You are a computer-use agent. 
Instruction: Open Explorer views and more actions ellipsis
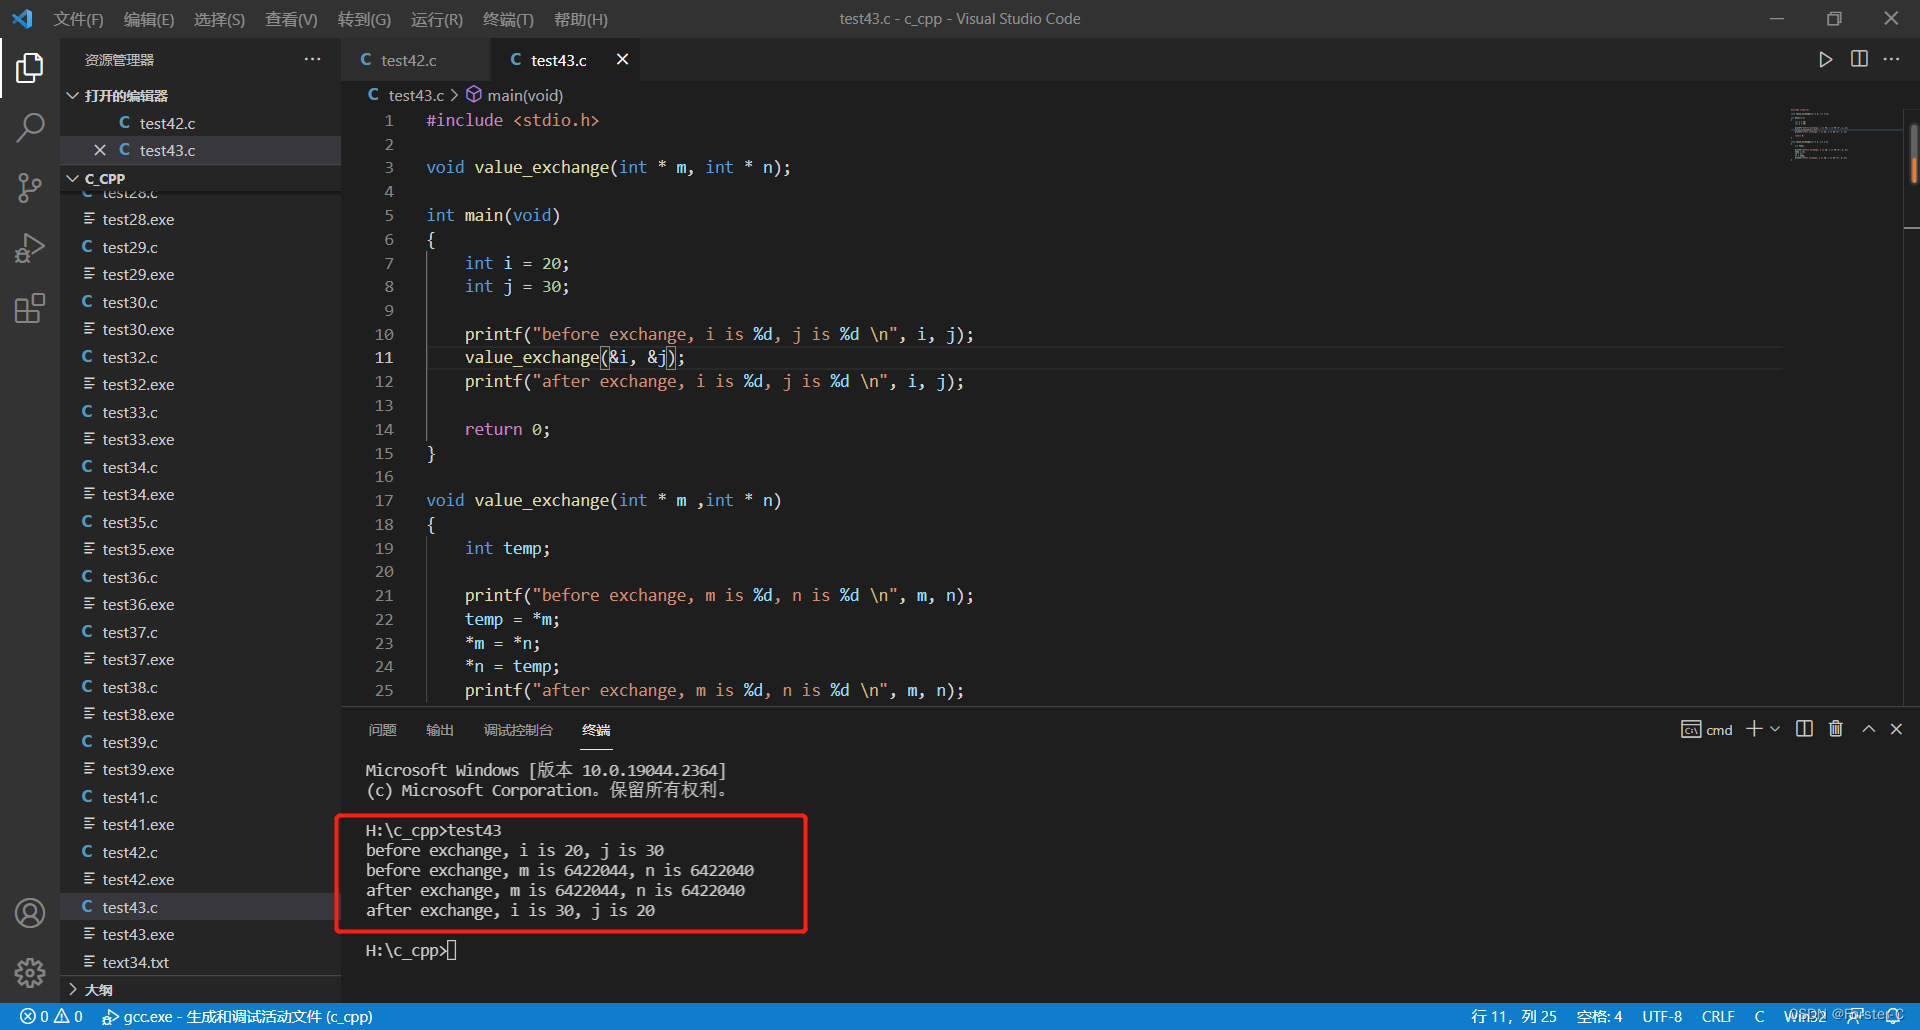[x=313, y=60]
